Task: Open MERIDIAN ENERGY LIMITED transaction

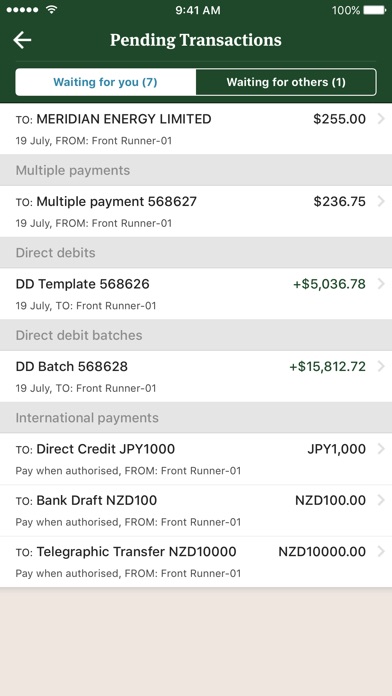Action: (196, 129)
